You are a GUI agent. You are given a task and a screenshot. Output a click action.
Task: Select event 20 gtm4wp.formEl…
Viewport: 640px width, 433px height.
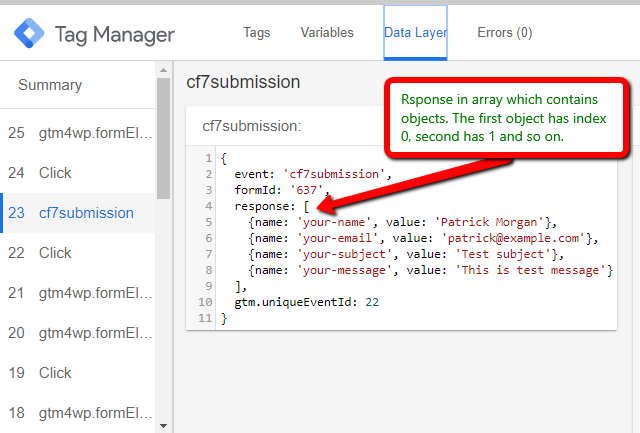point(78,333)
